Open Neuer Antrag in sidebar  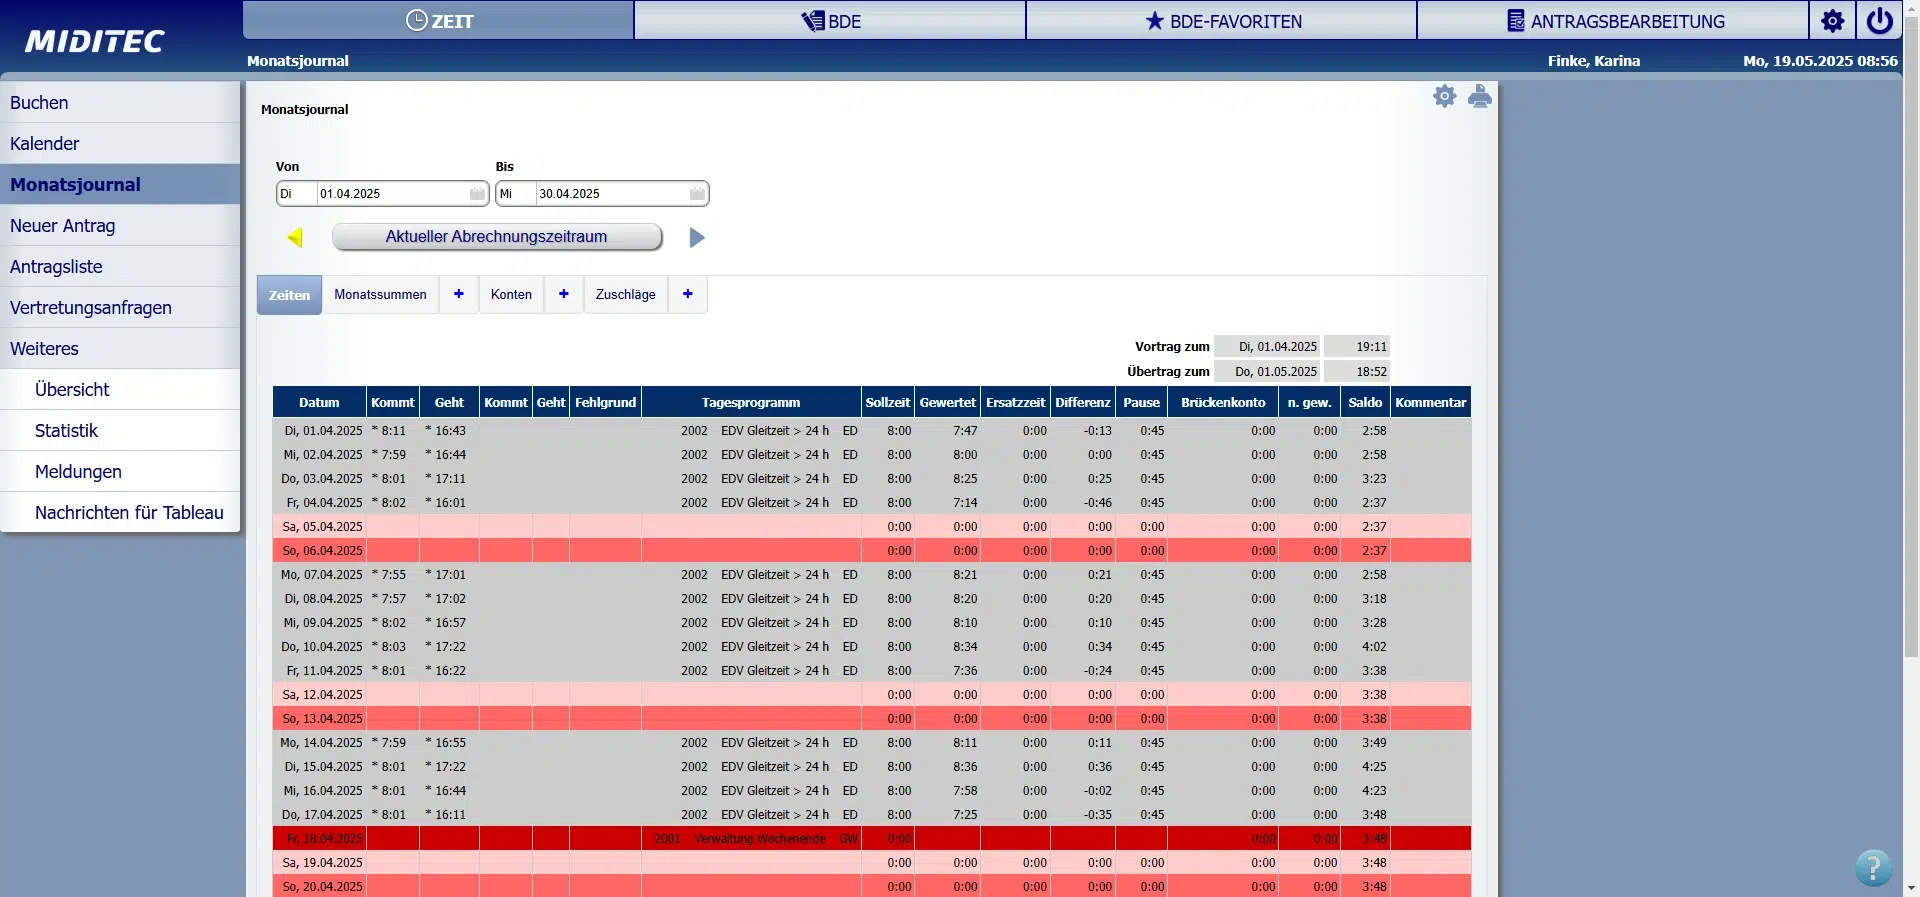point(62,226)
